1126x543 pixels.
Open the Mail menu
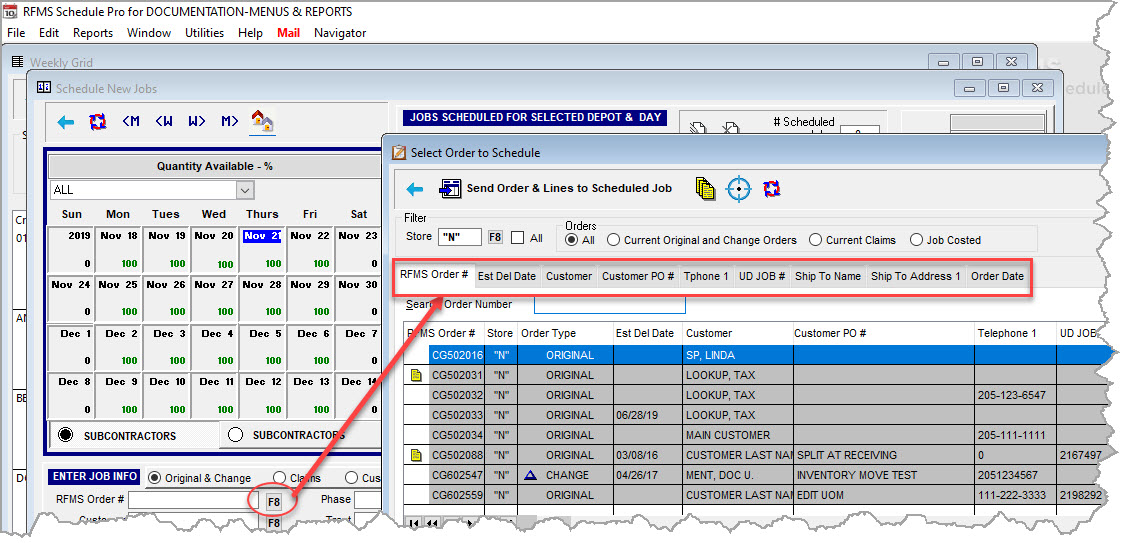[289, 33]
